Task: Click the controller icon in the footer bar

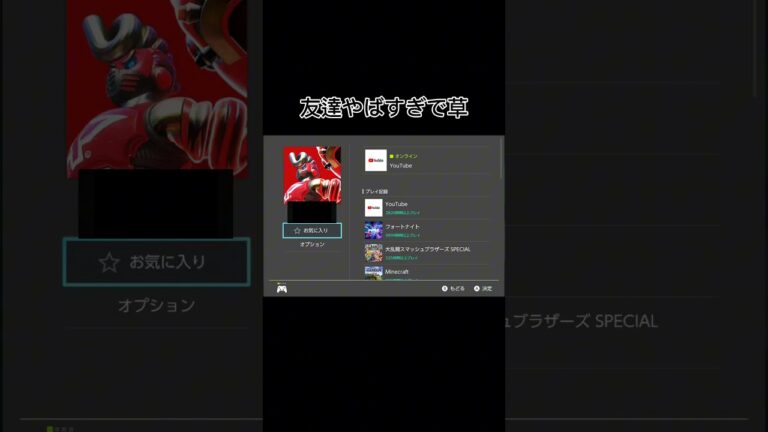Action: [282, 289]
